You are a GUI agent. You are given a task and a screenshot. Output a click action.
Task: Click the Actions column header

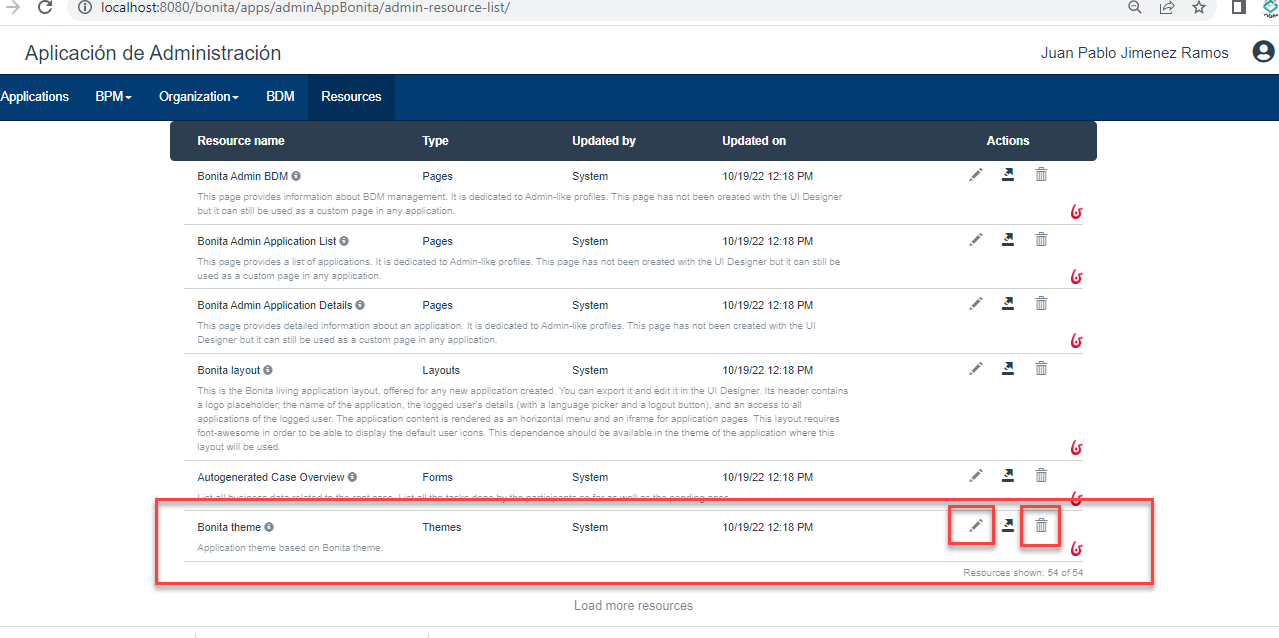1008,141
